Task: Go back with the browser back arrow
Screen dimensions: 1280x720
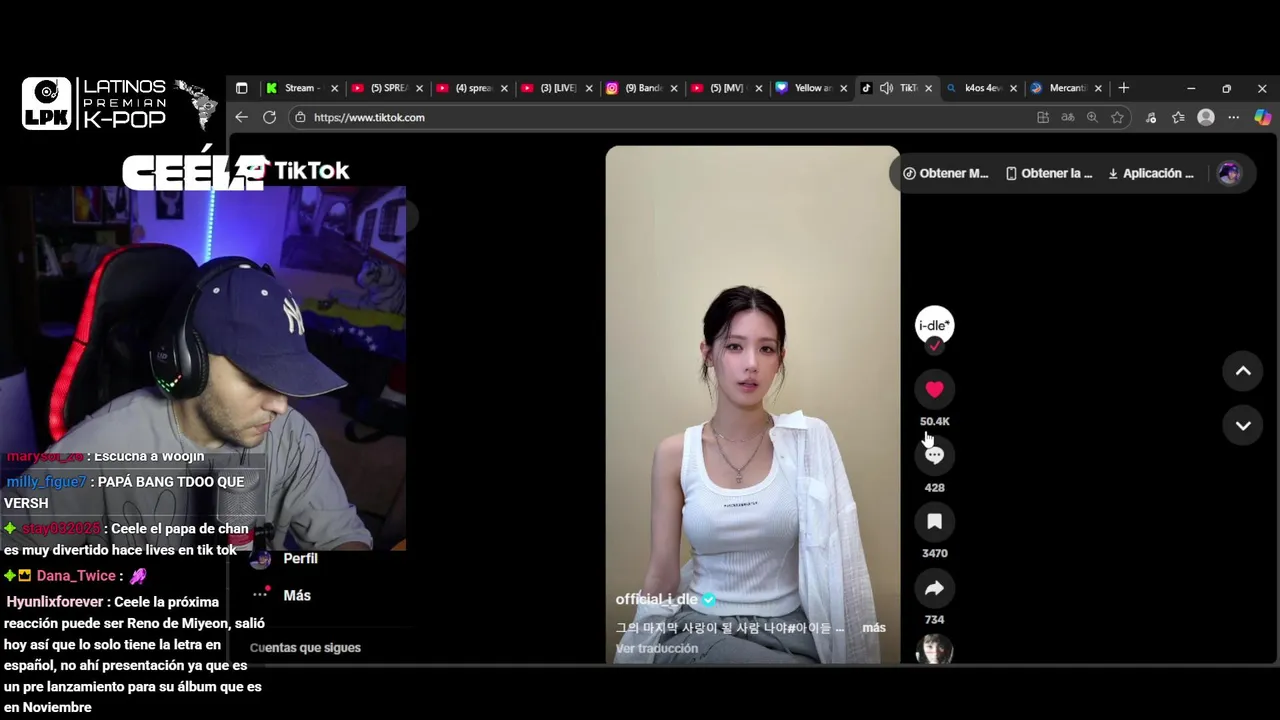Action: pos(241,117)
